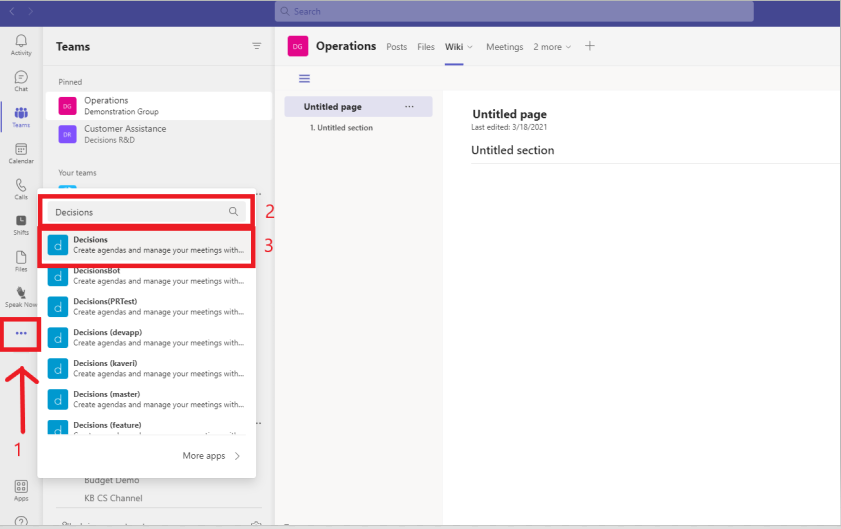Click the Untitled page title heading
The height and width of the screenshot is (529, 841).
click(510, 114)
